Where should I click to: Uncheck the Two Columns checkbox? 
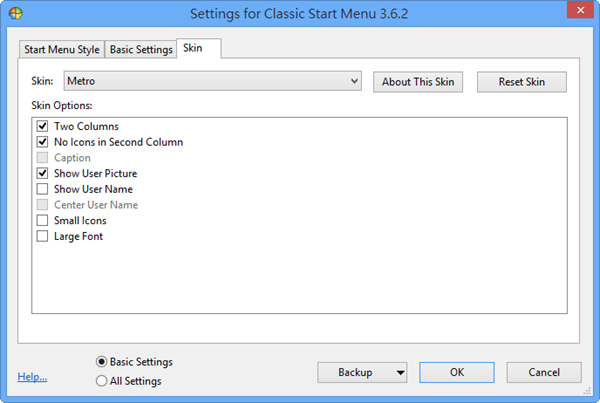[x=42, y=127]
